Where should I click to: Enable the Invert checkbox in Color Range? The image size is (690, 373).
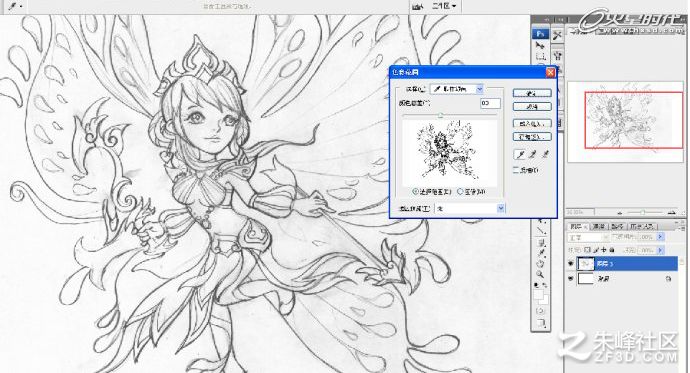[516, 170]
